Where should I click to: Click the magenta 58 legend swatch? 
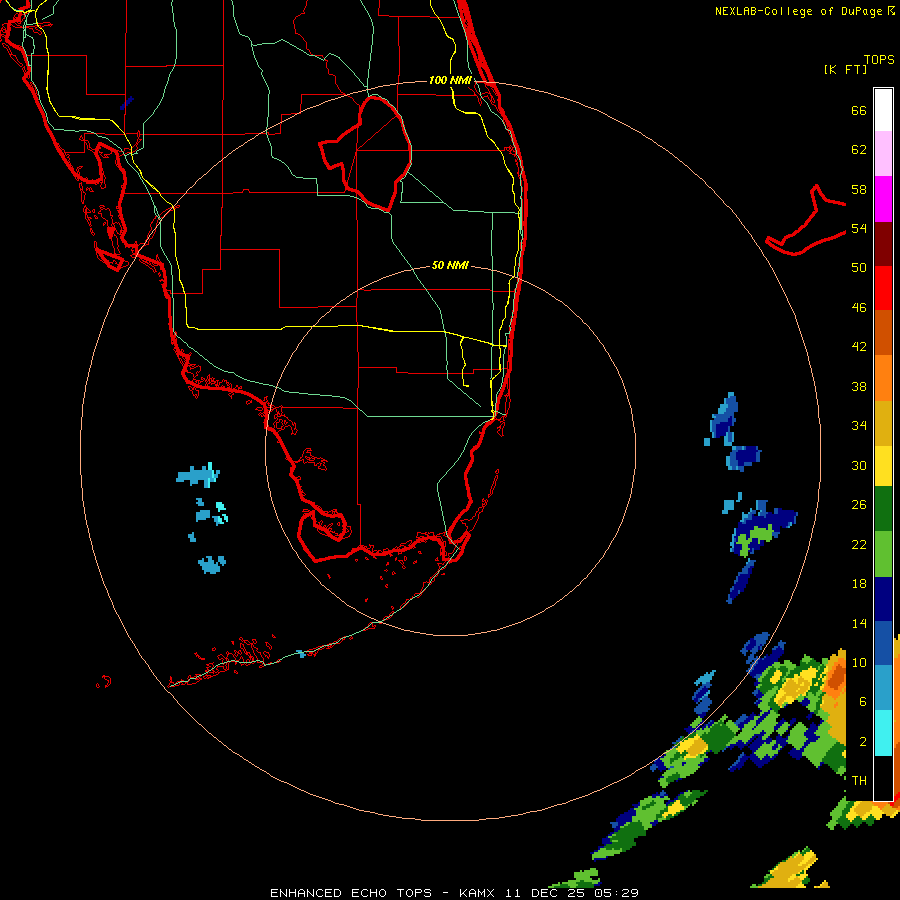click(x=883, y=199)
